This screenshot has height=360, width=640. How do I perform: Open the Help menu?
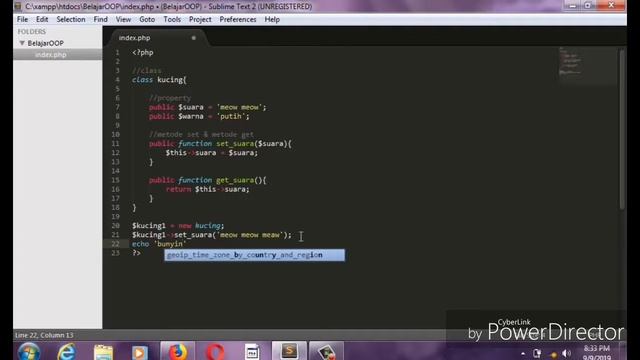272,19
